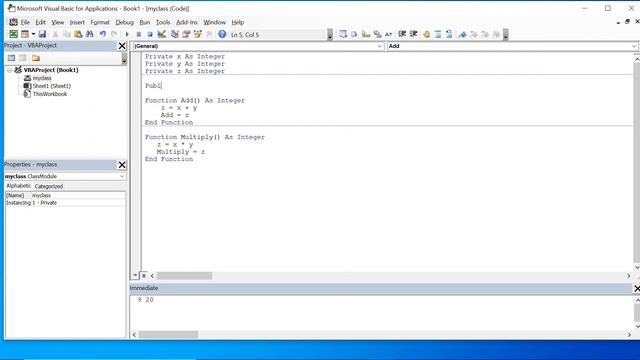Screen dimensions: 640x360
Task: Toggle Design Mode
Action: 162,34
